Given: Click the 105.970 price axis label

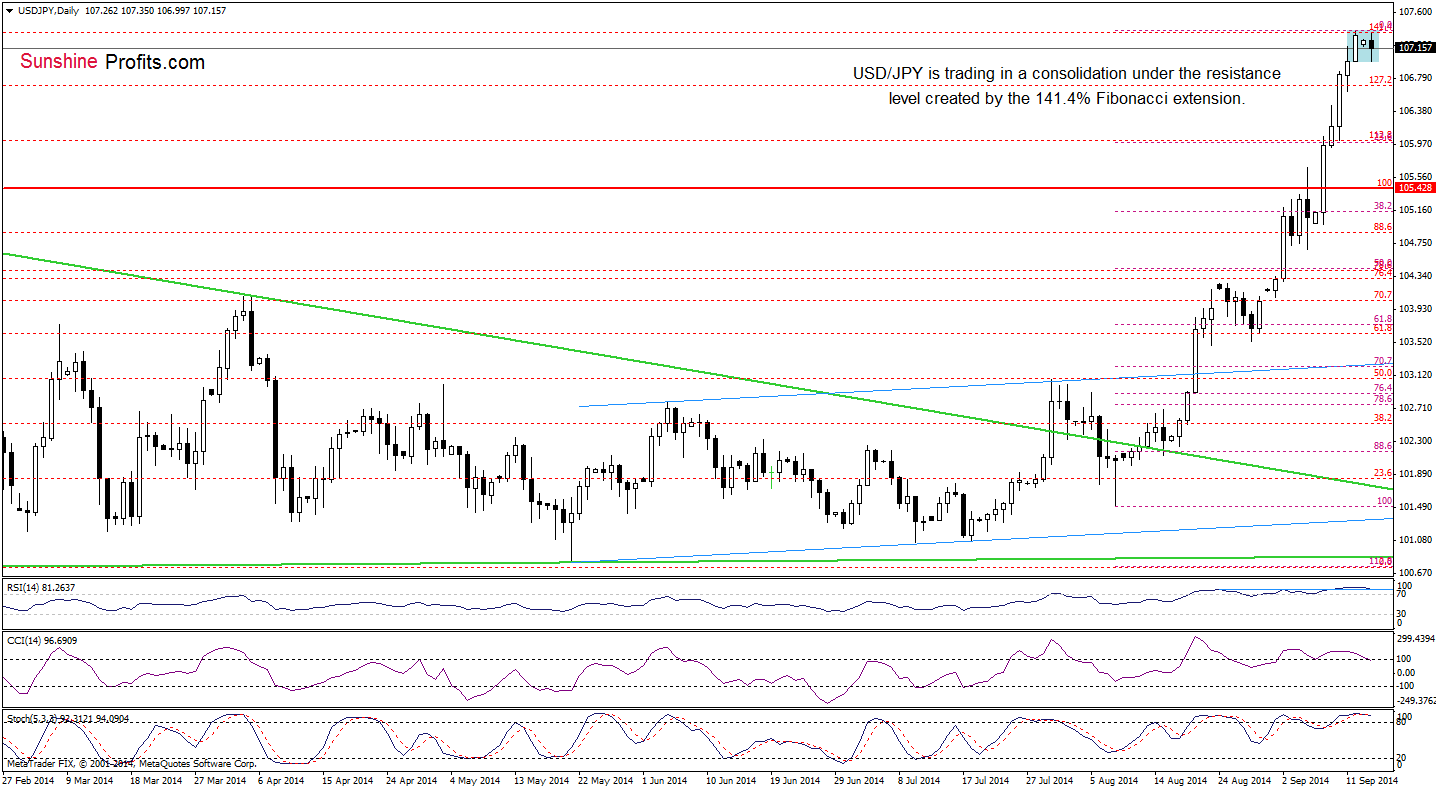Looking at the screenshot, I should click(x=1414, y=143).
